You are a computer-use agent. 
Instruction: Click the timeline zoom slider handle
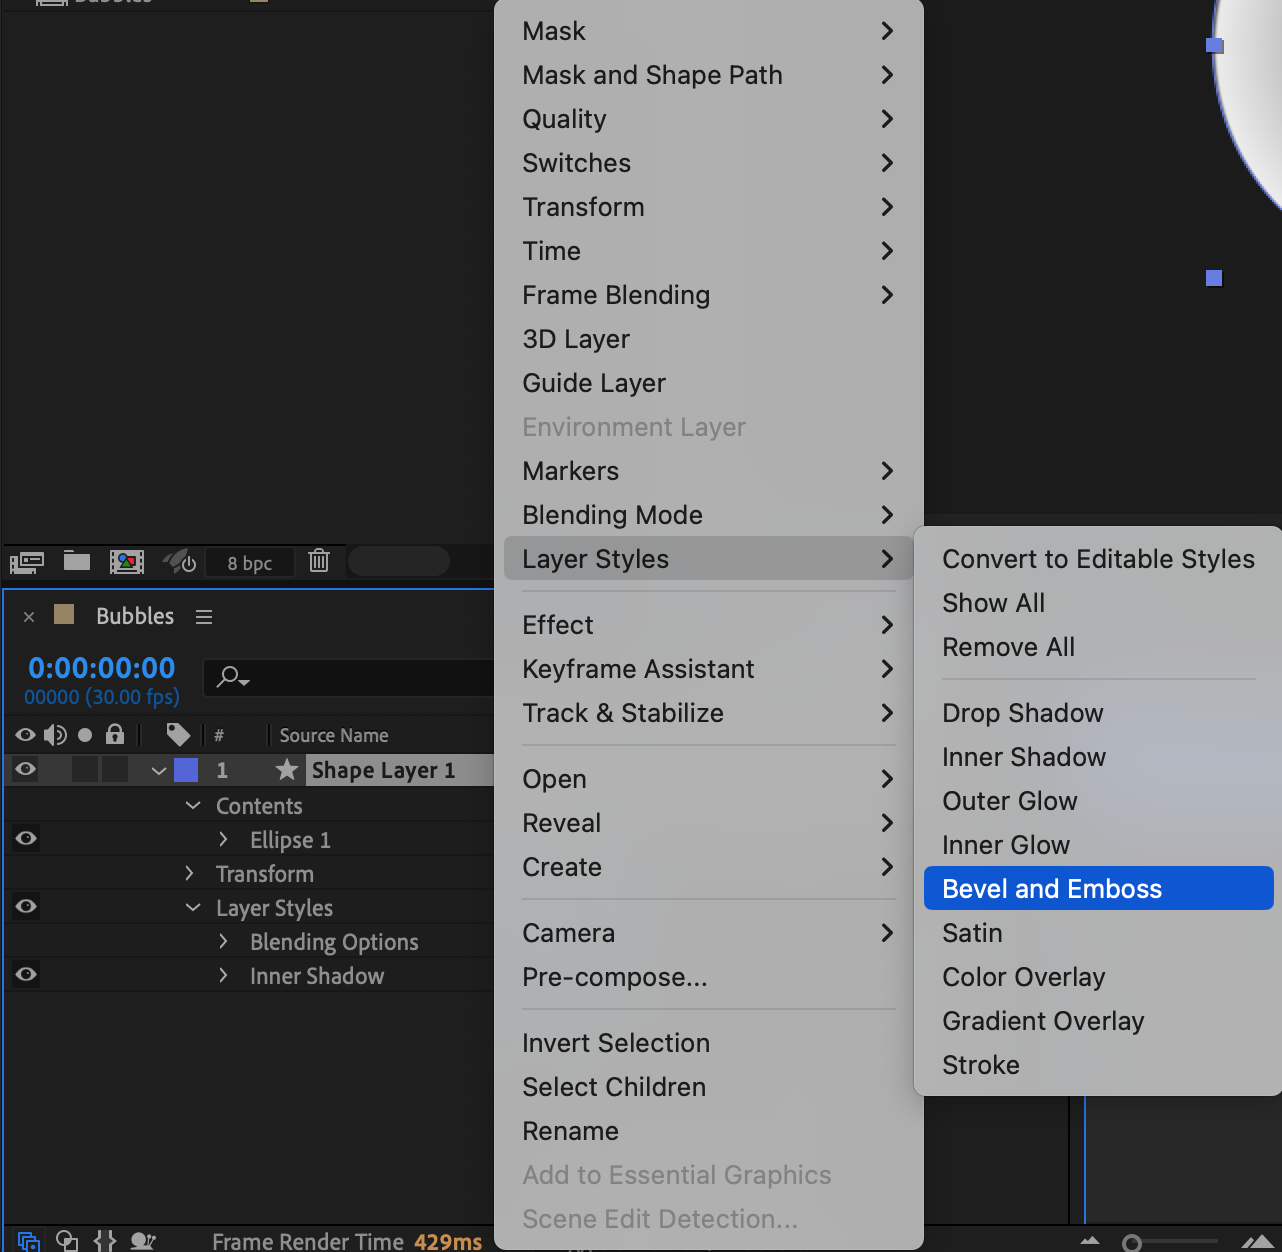1132,1243
